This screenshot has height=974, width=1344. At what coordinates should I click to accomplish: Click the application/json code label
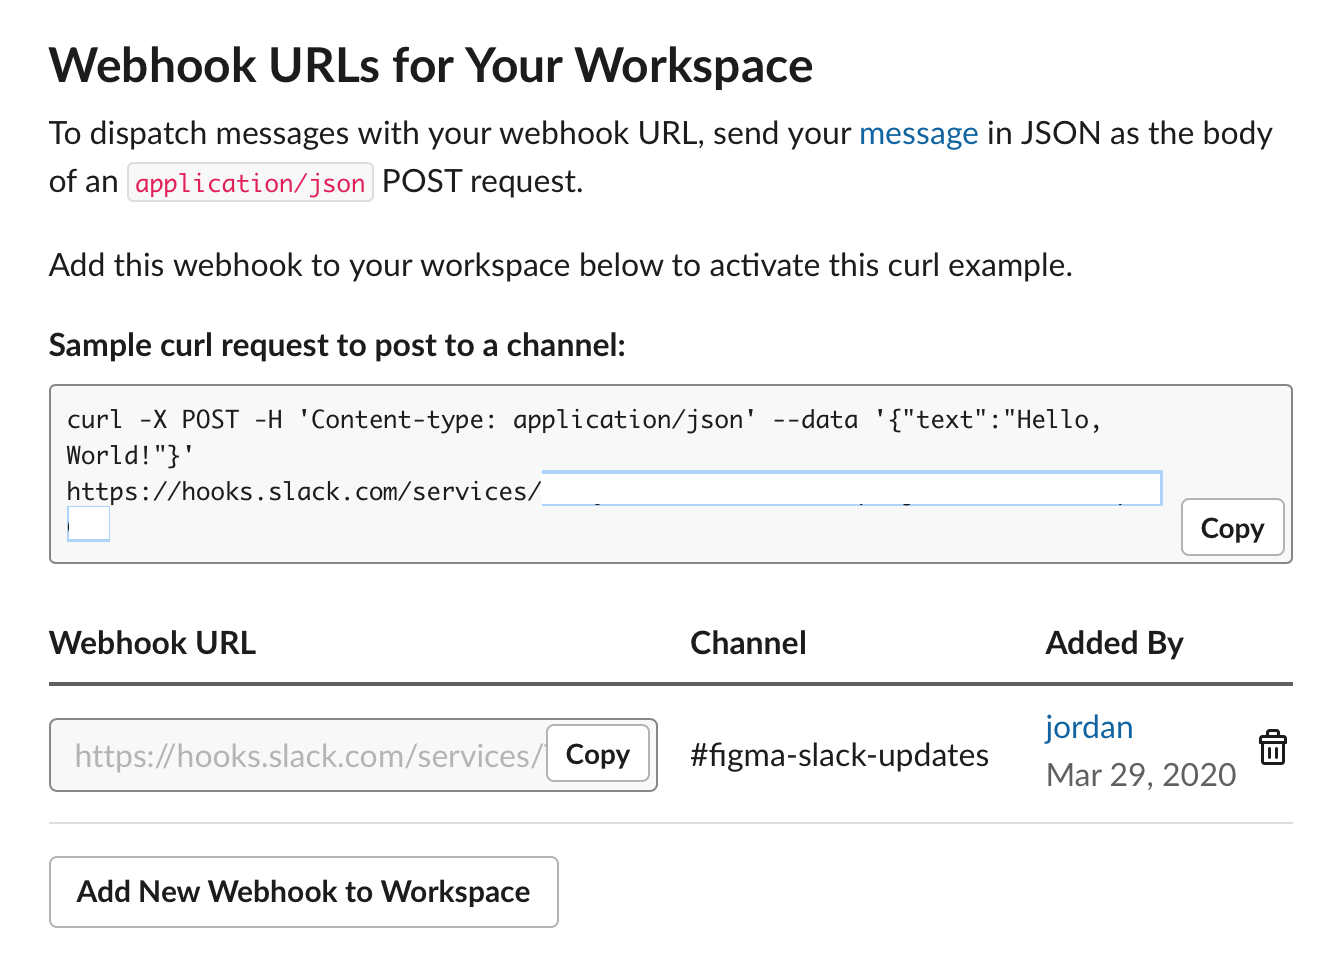[x=250, y=183]
